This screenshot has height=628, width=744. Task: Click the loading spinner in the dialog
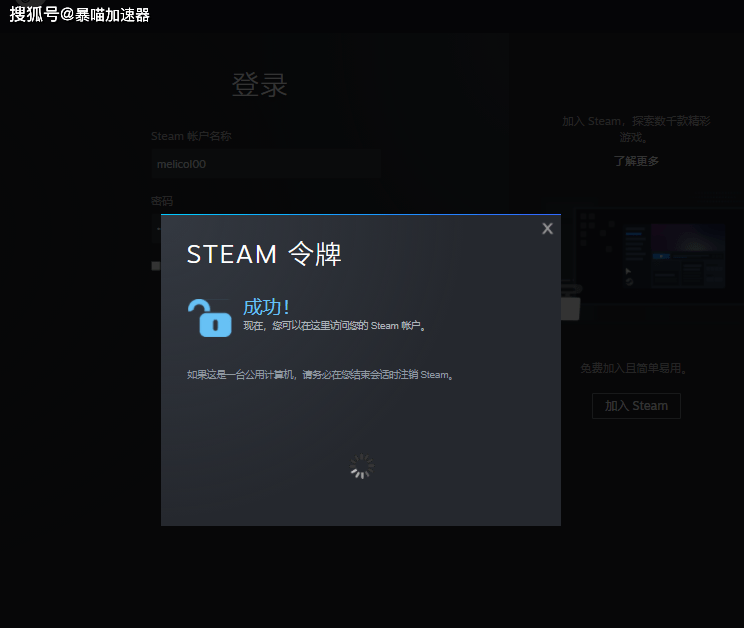(361, 466)
